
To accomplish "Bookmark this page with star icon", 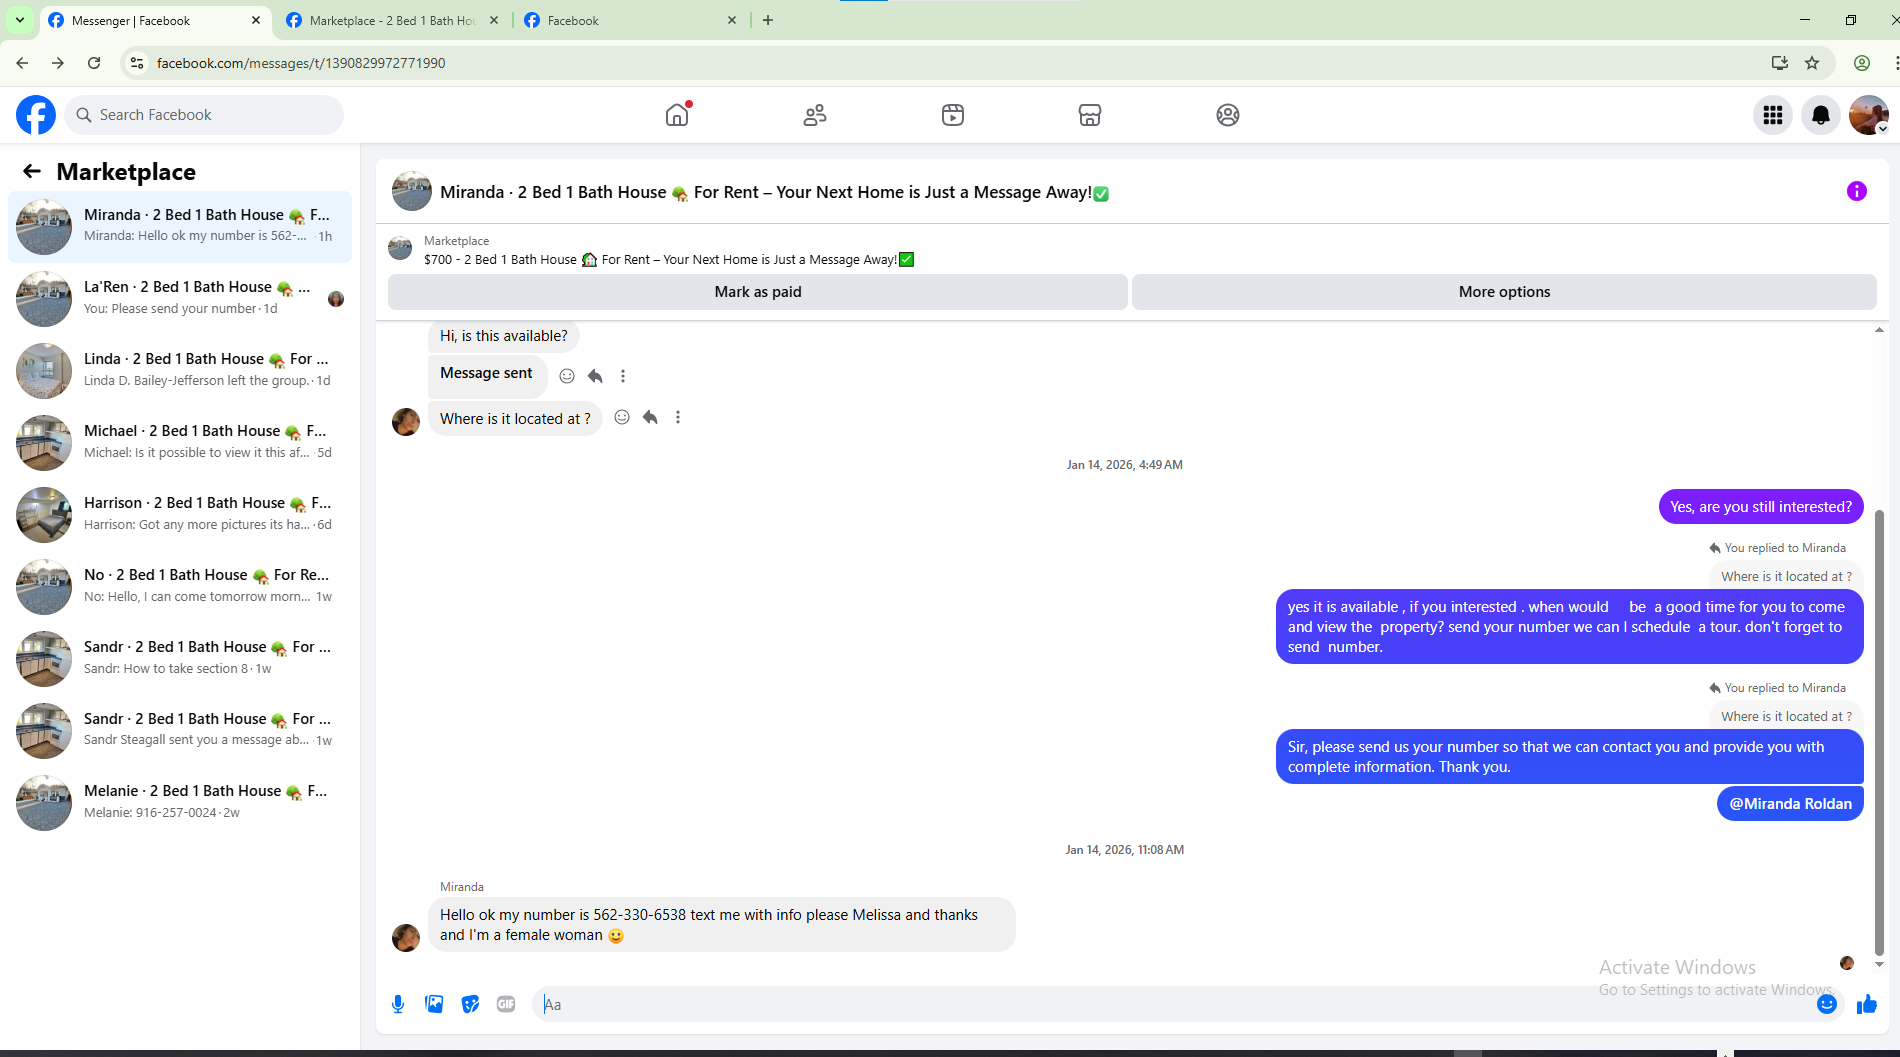I will click(1812, 63).
